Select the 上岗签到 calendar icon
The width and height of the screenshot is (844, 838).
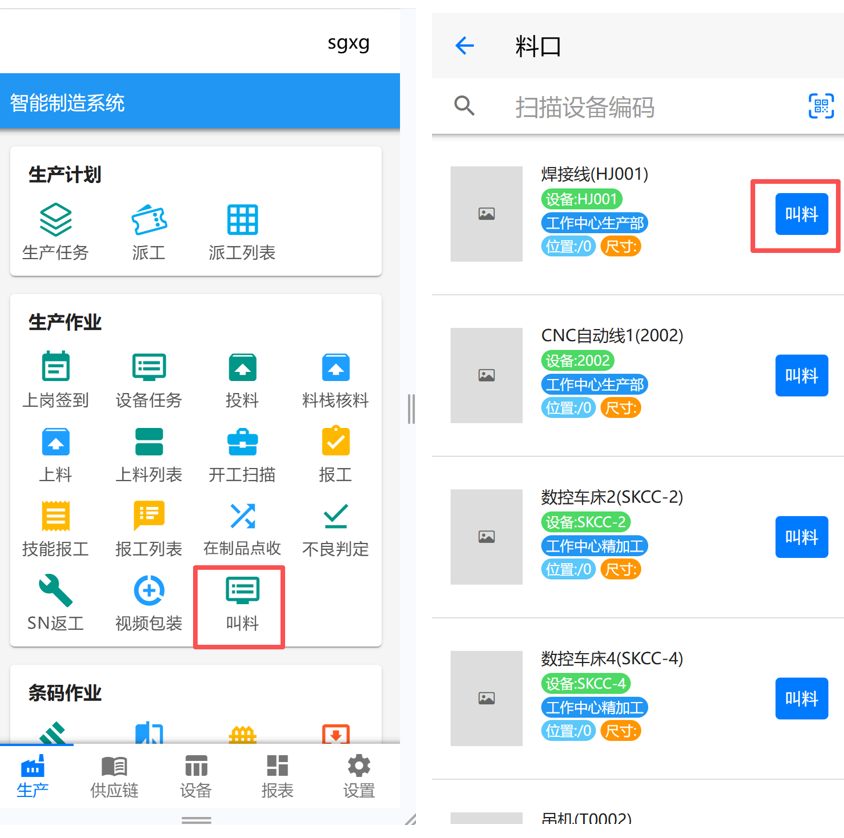(x=56, y=368)
